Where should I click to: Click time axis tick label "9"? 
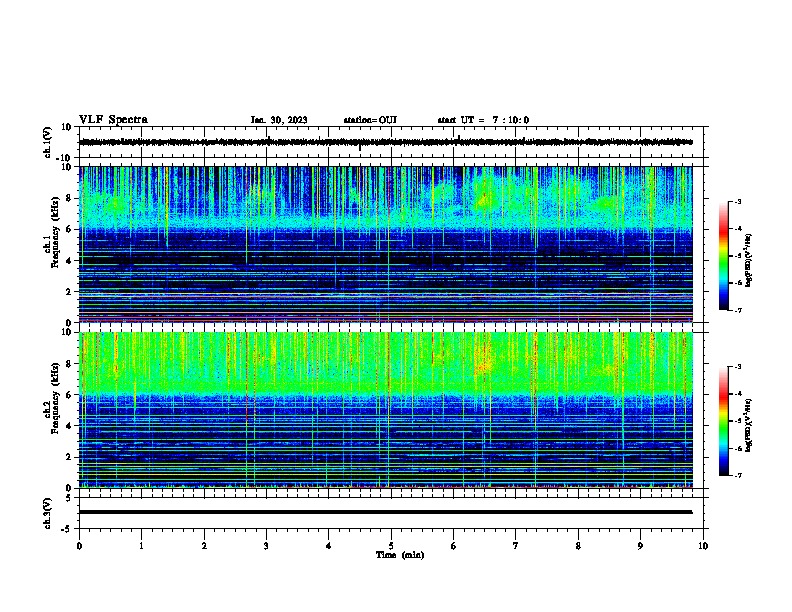click(640, 546)
